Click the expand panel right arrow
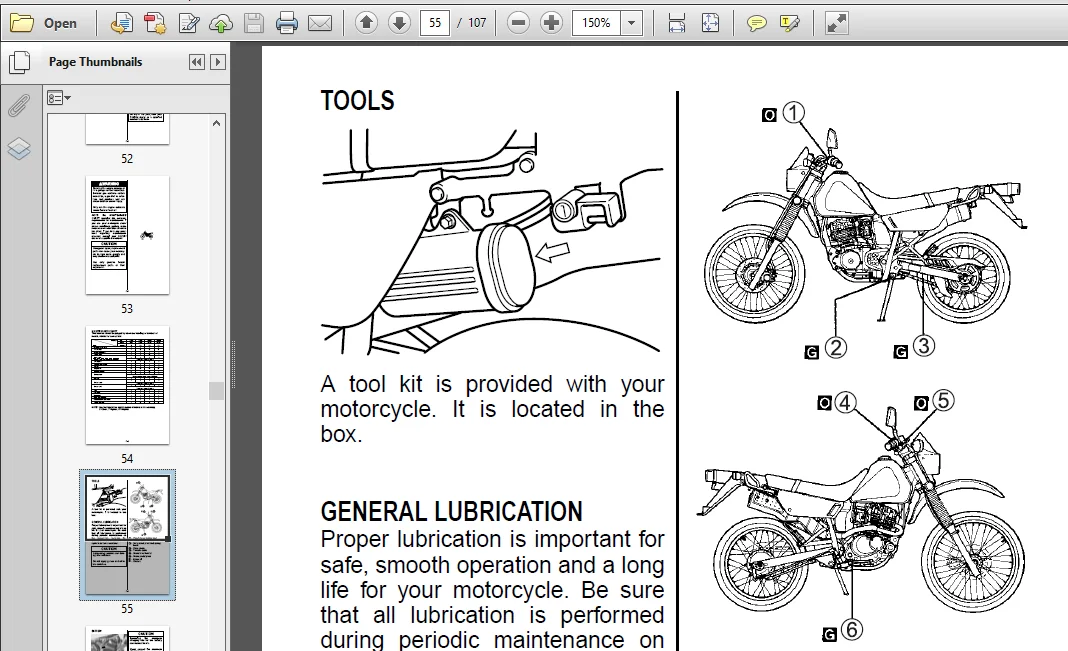 tap(218, 62)
